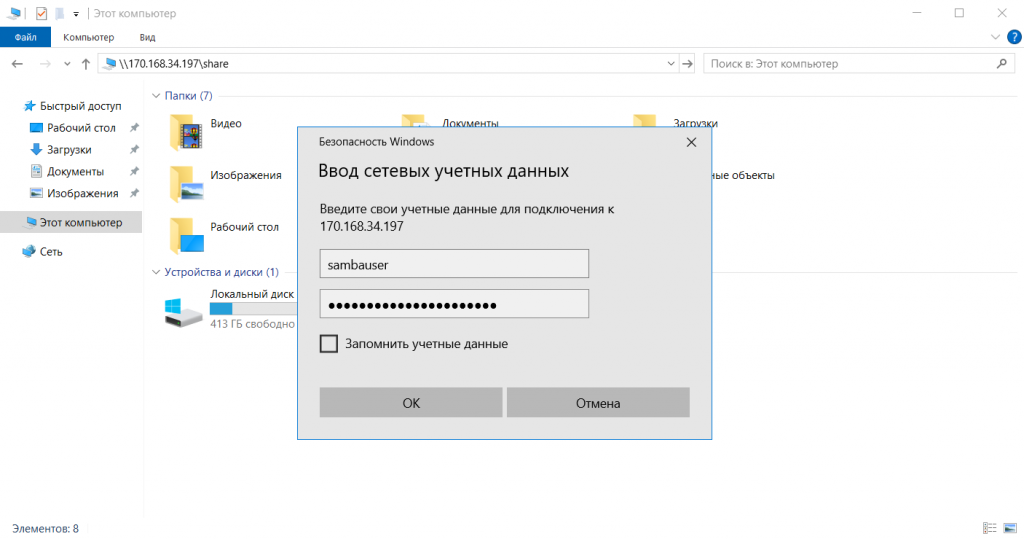This screenshot has width=1024, height=539.
Task: Open the Компьютер ribbon tab
Action: [x=88, y=37]
